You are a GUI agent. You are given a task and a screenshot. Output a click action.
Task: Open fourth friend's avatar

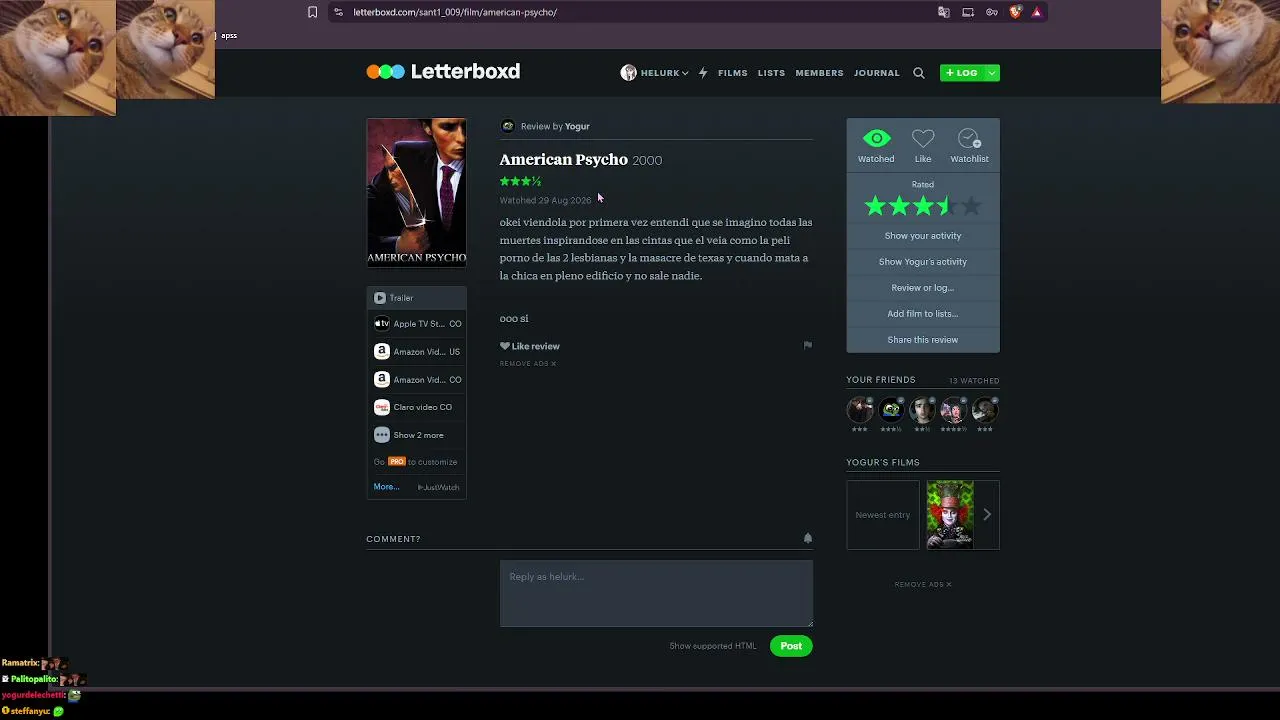coord(953,410)
